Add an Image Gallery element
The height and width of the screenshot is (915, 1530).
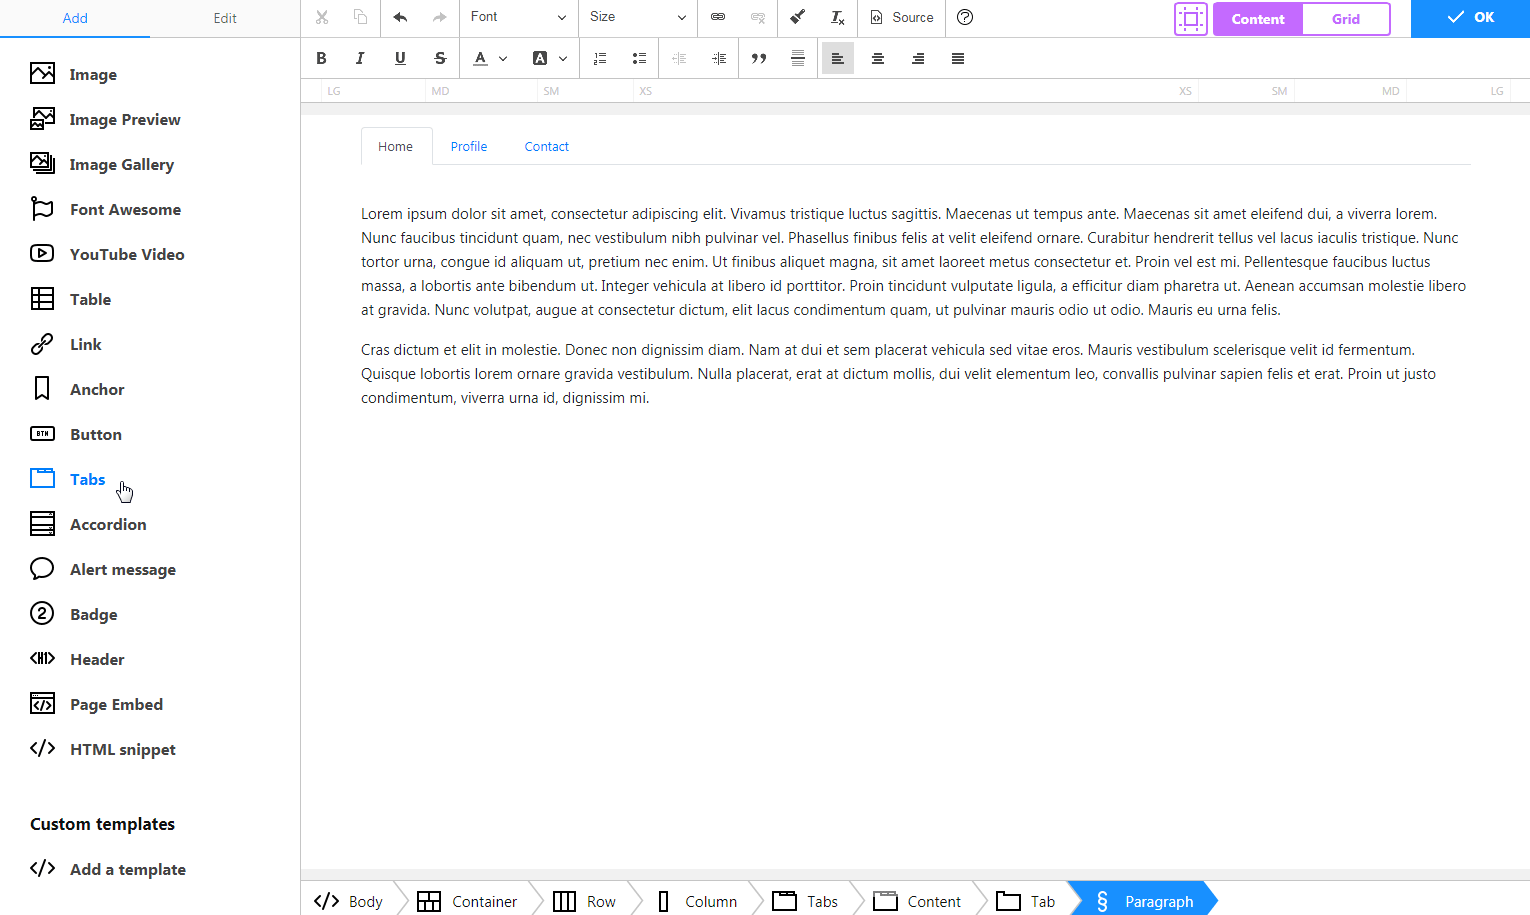coord(102,164)
